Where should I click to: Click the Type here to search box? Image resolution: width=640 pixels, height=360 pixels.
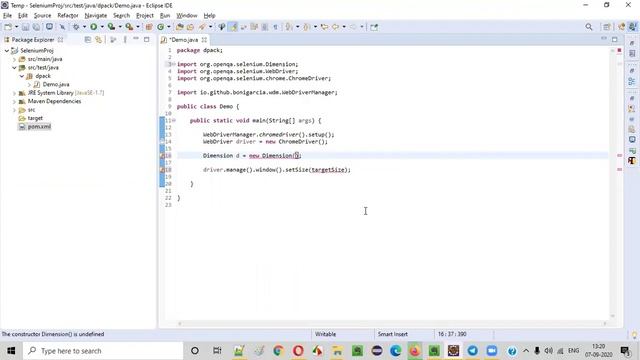point(102,351)
